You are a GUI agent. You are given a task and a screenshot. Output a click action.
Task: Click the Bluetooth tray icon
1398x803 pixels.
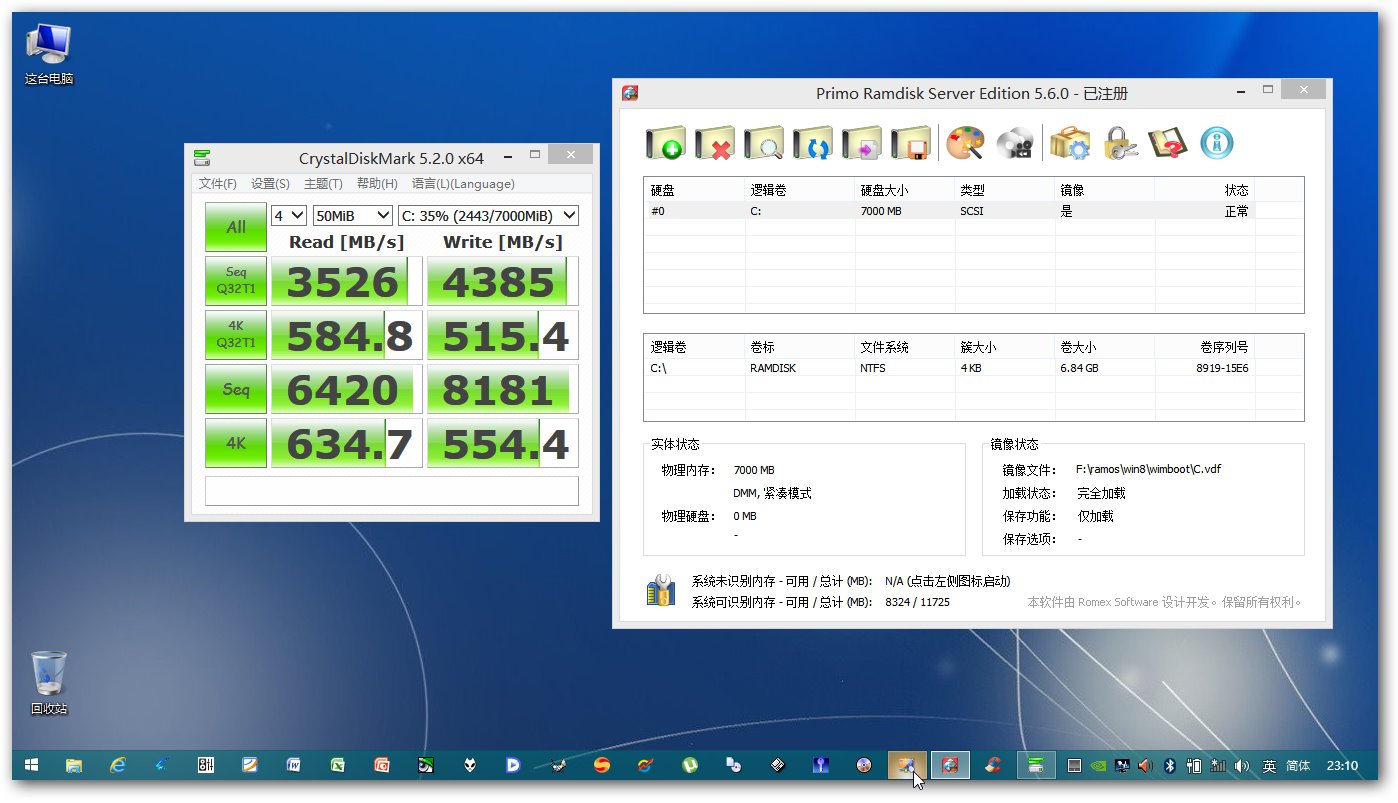tap(1168, 766)
